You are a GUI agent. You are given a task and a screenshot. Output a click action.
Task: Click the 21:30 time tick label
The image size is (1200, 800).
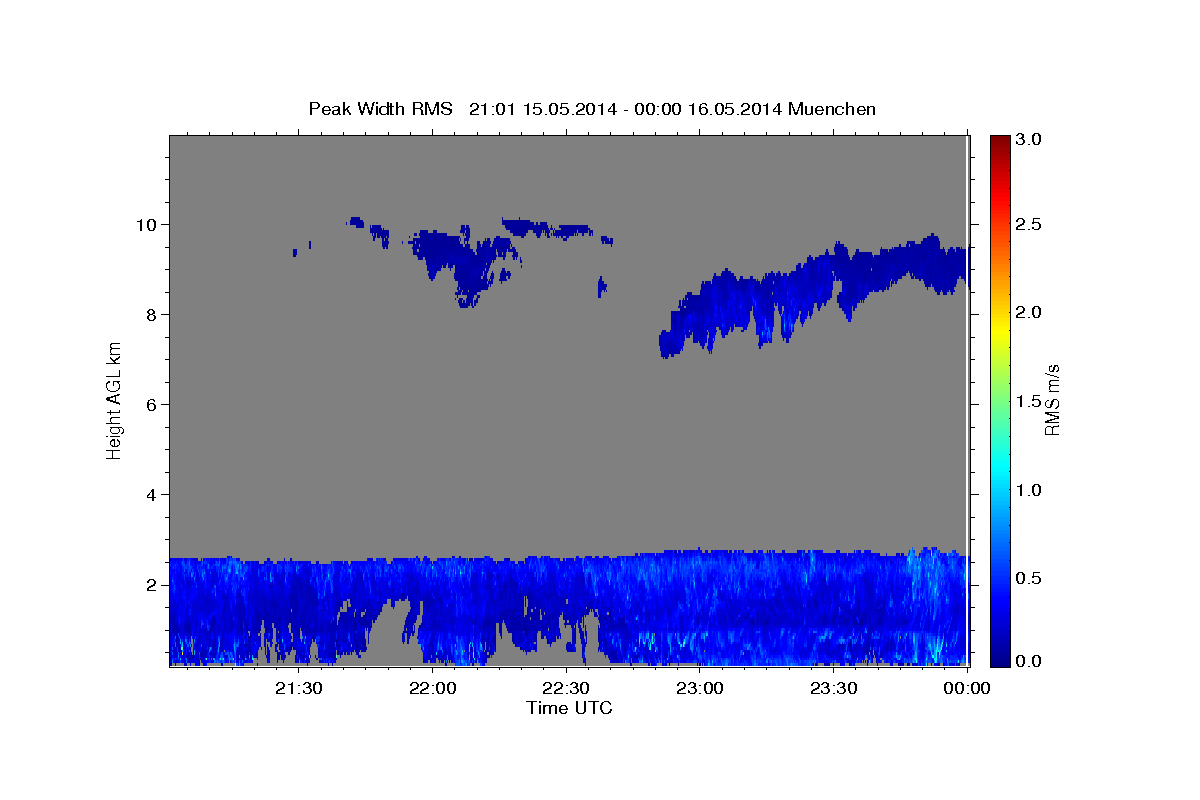point(298,688)
